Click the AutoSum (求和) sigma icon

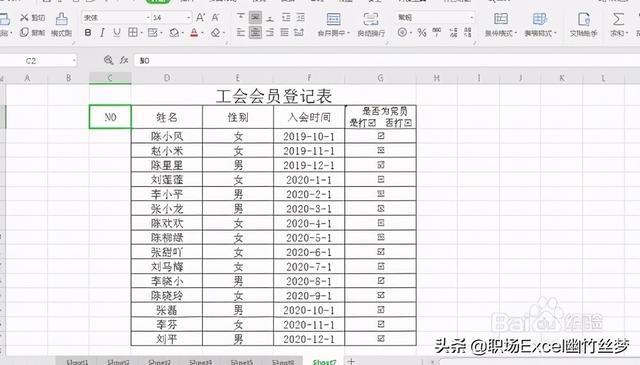pyautogui.click(x=618, y=19)
